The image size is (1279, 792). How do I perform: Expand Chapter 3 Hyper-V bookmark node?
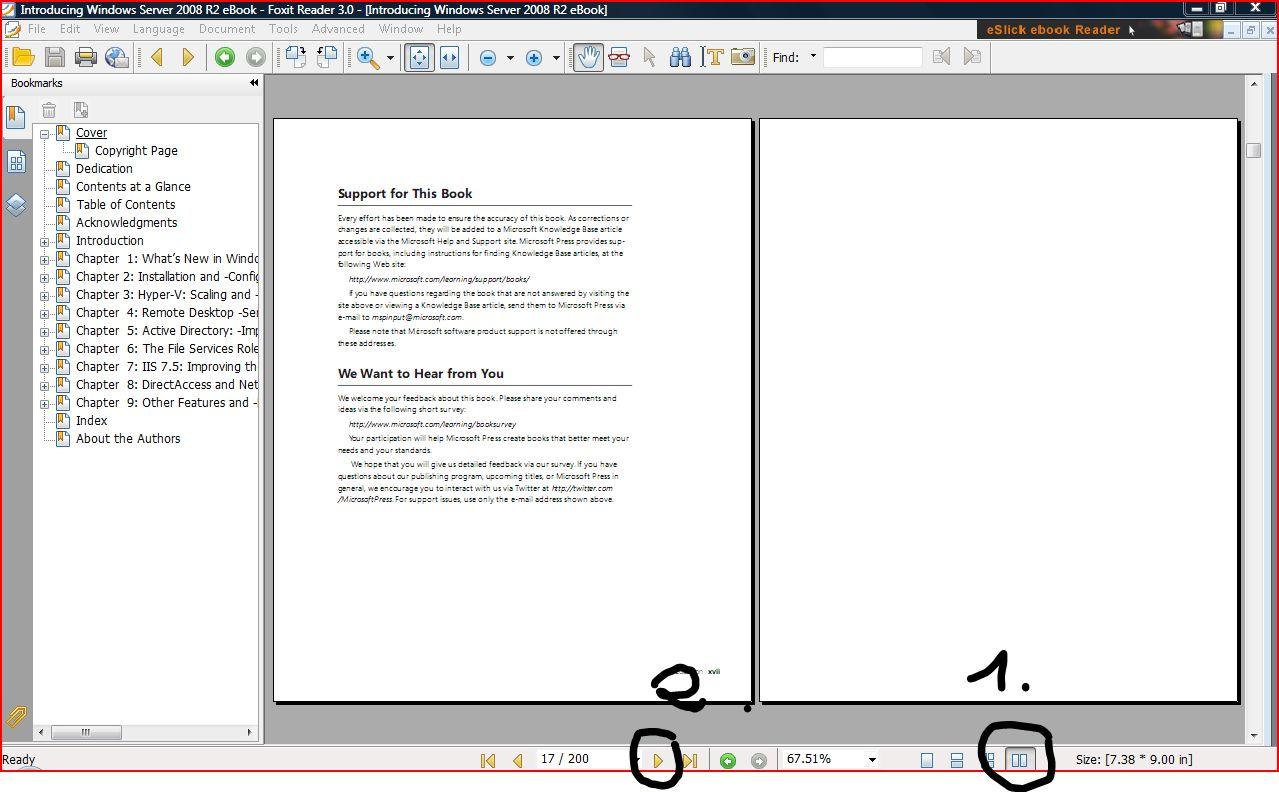point(45,296)
